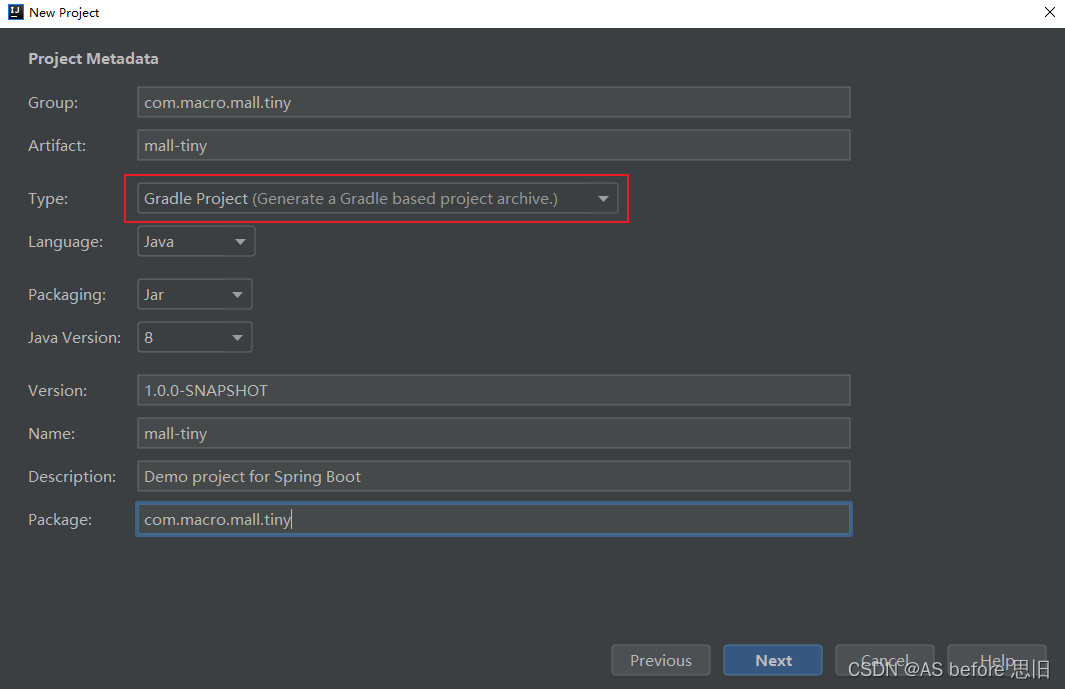This screenshot has height=689, width=1065.
Task: Open the Java Version dropdown set to 8
Action: (195, 337)
